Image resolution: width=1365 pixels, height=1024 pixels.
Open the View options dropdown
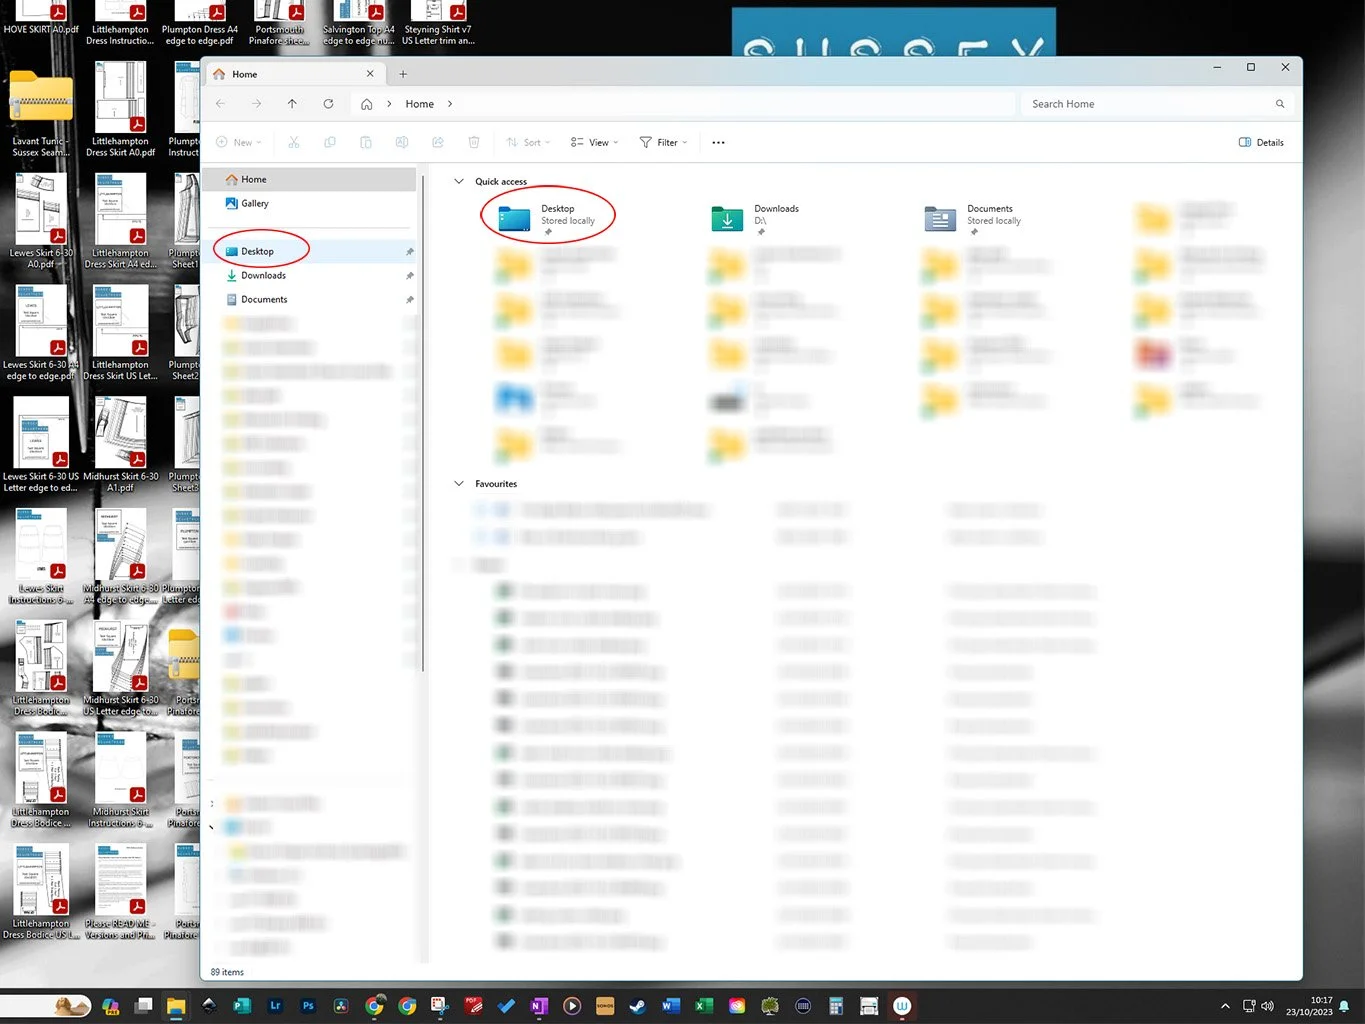click(594, 142)
